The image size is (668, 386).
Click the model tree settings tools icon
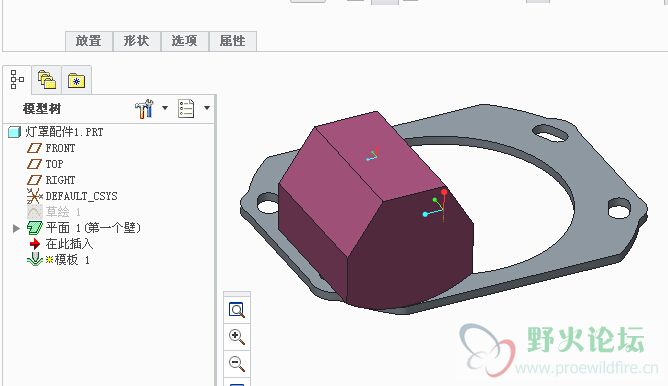coord(144,109)
